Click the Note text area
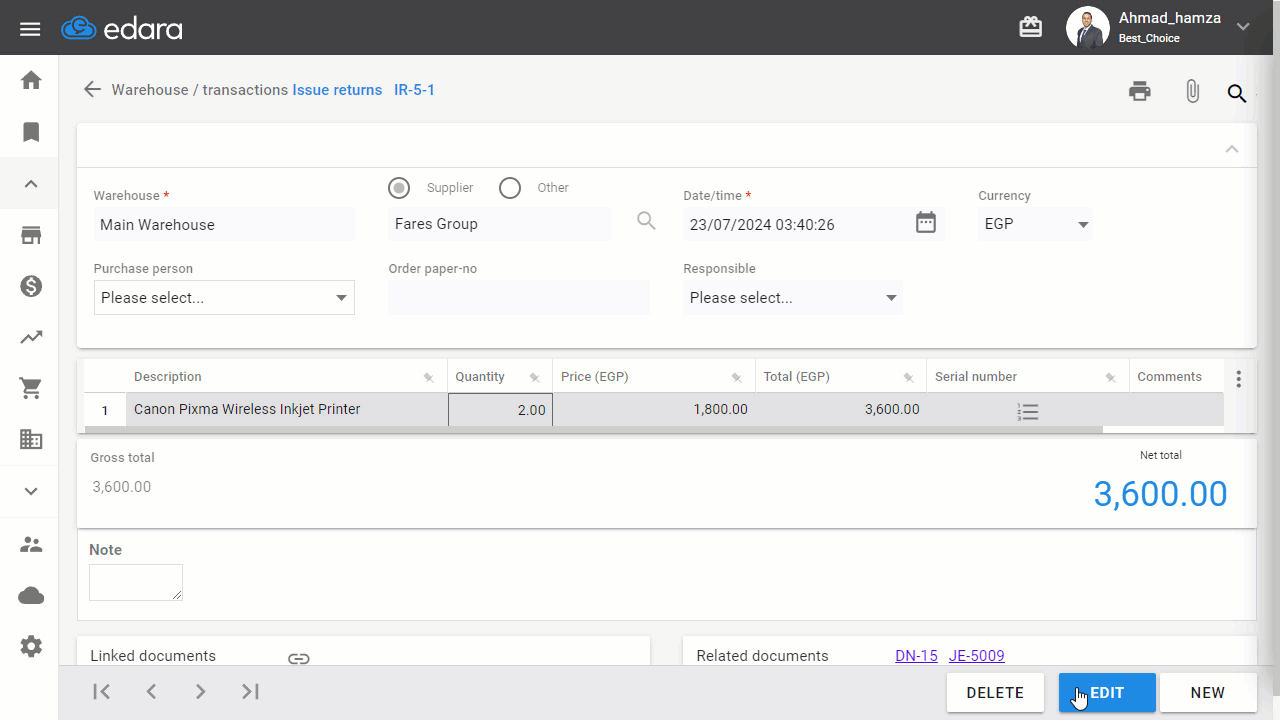Screen dimensions: 1280x720 point(136,582)
